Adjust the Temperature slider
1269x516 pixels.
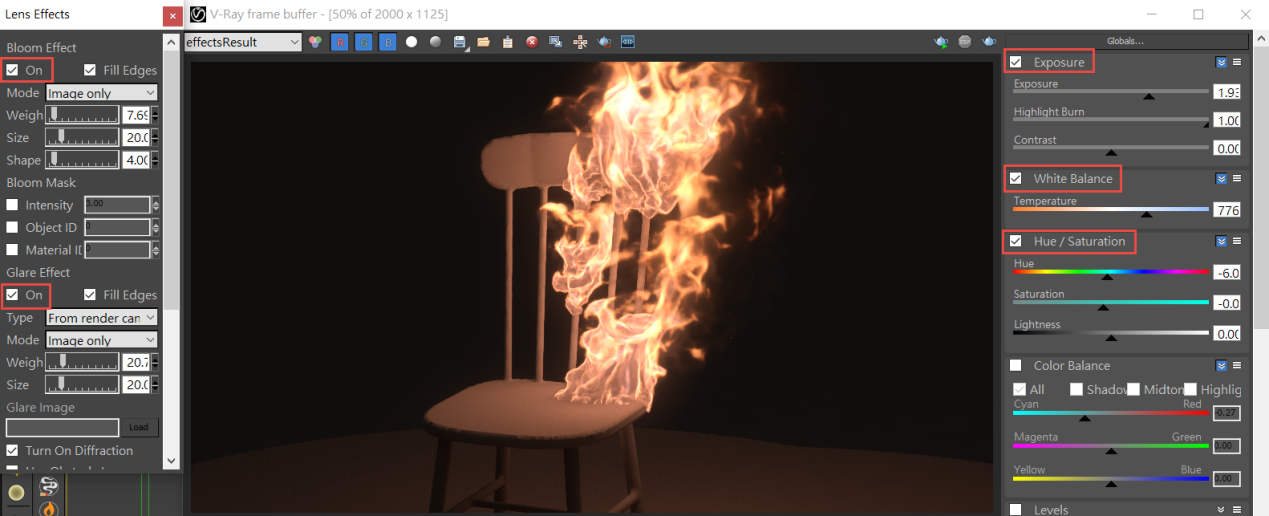tap(1111, 210)
